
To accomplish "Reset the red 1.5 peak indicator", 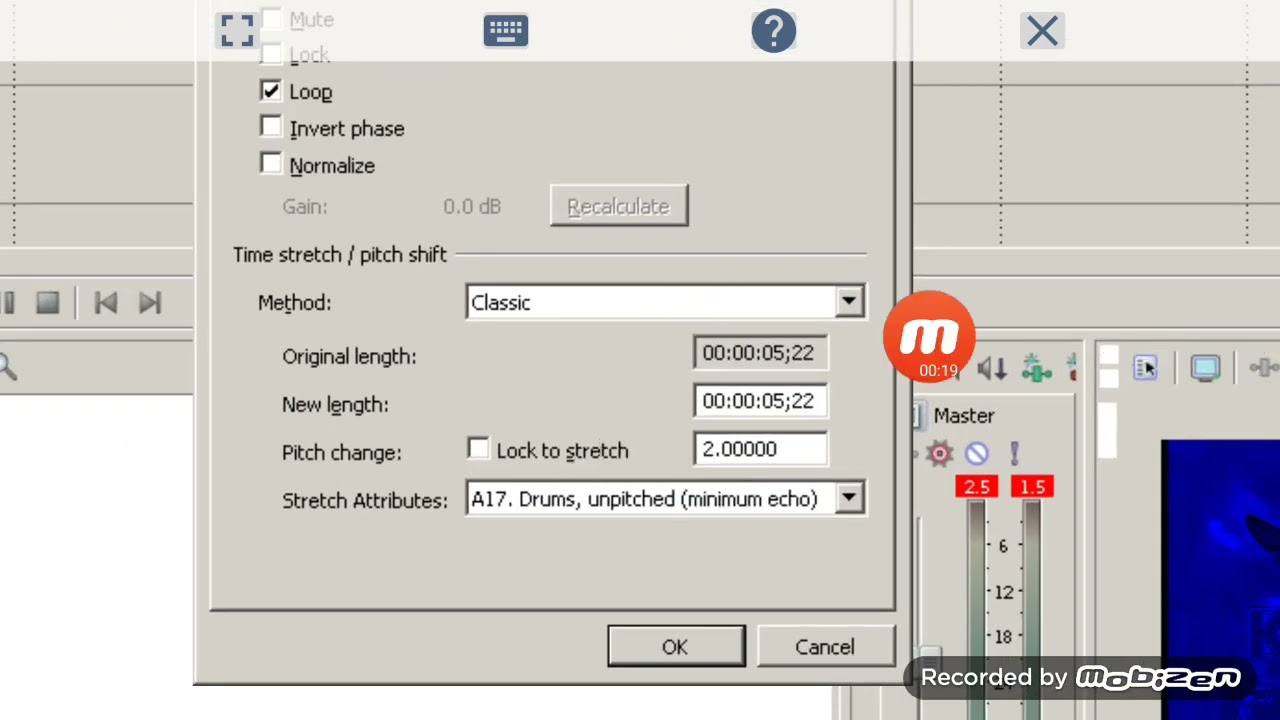I will [1032, 487].
